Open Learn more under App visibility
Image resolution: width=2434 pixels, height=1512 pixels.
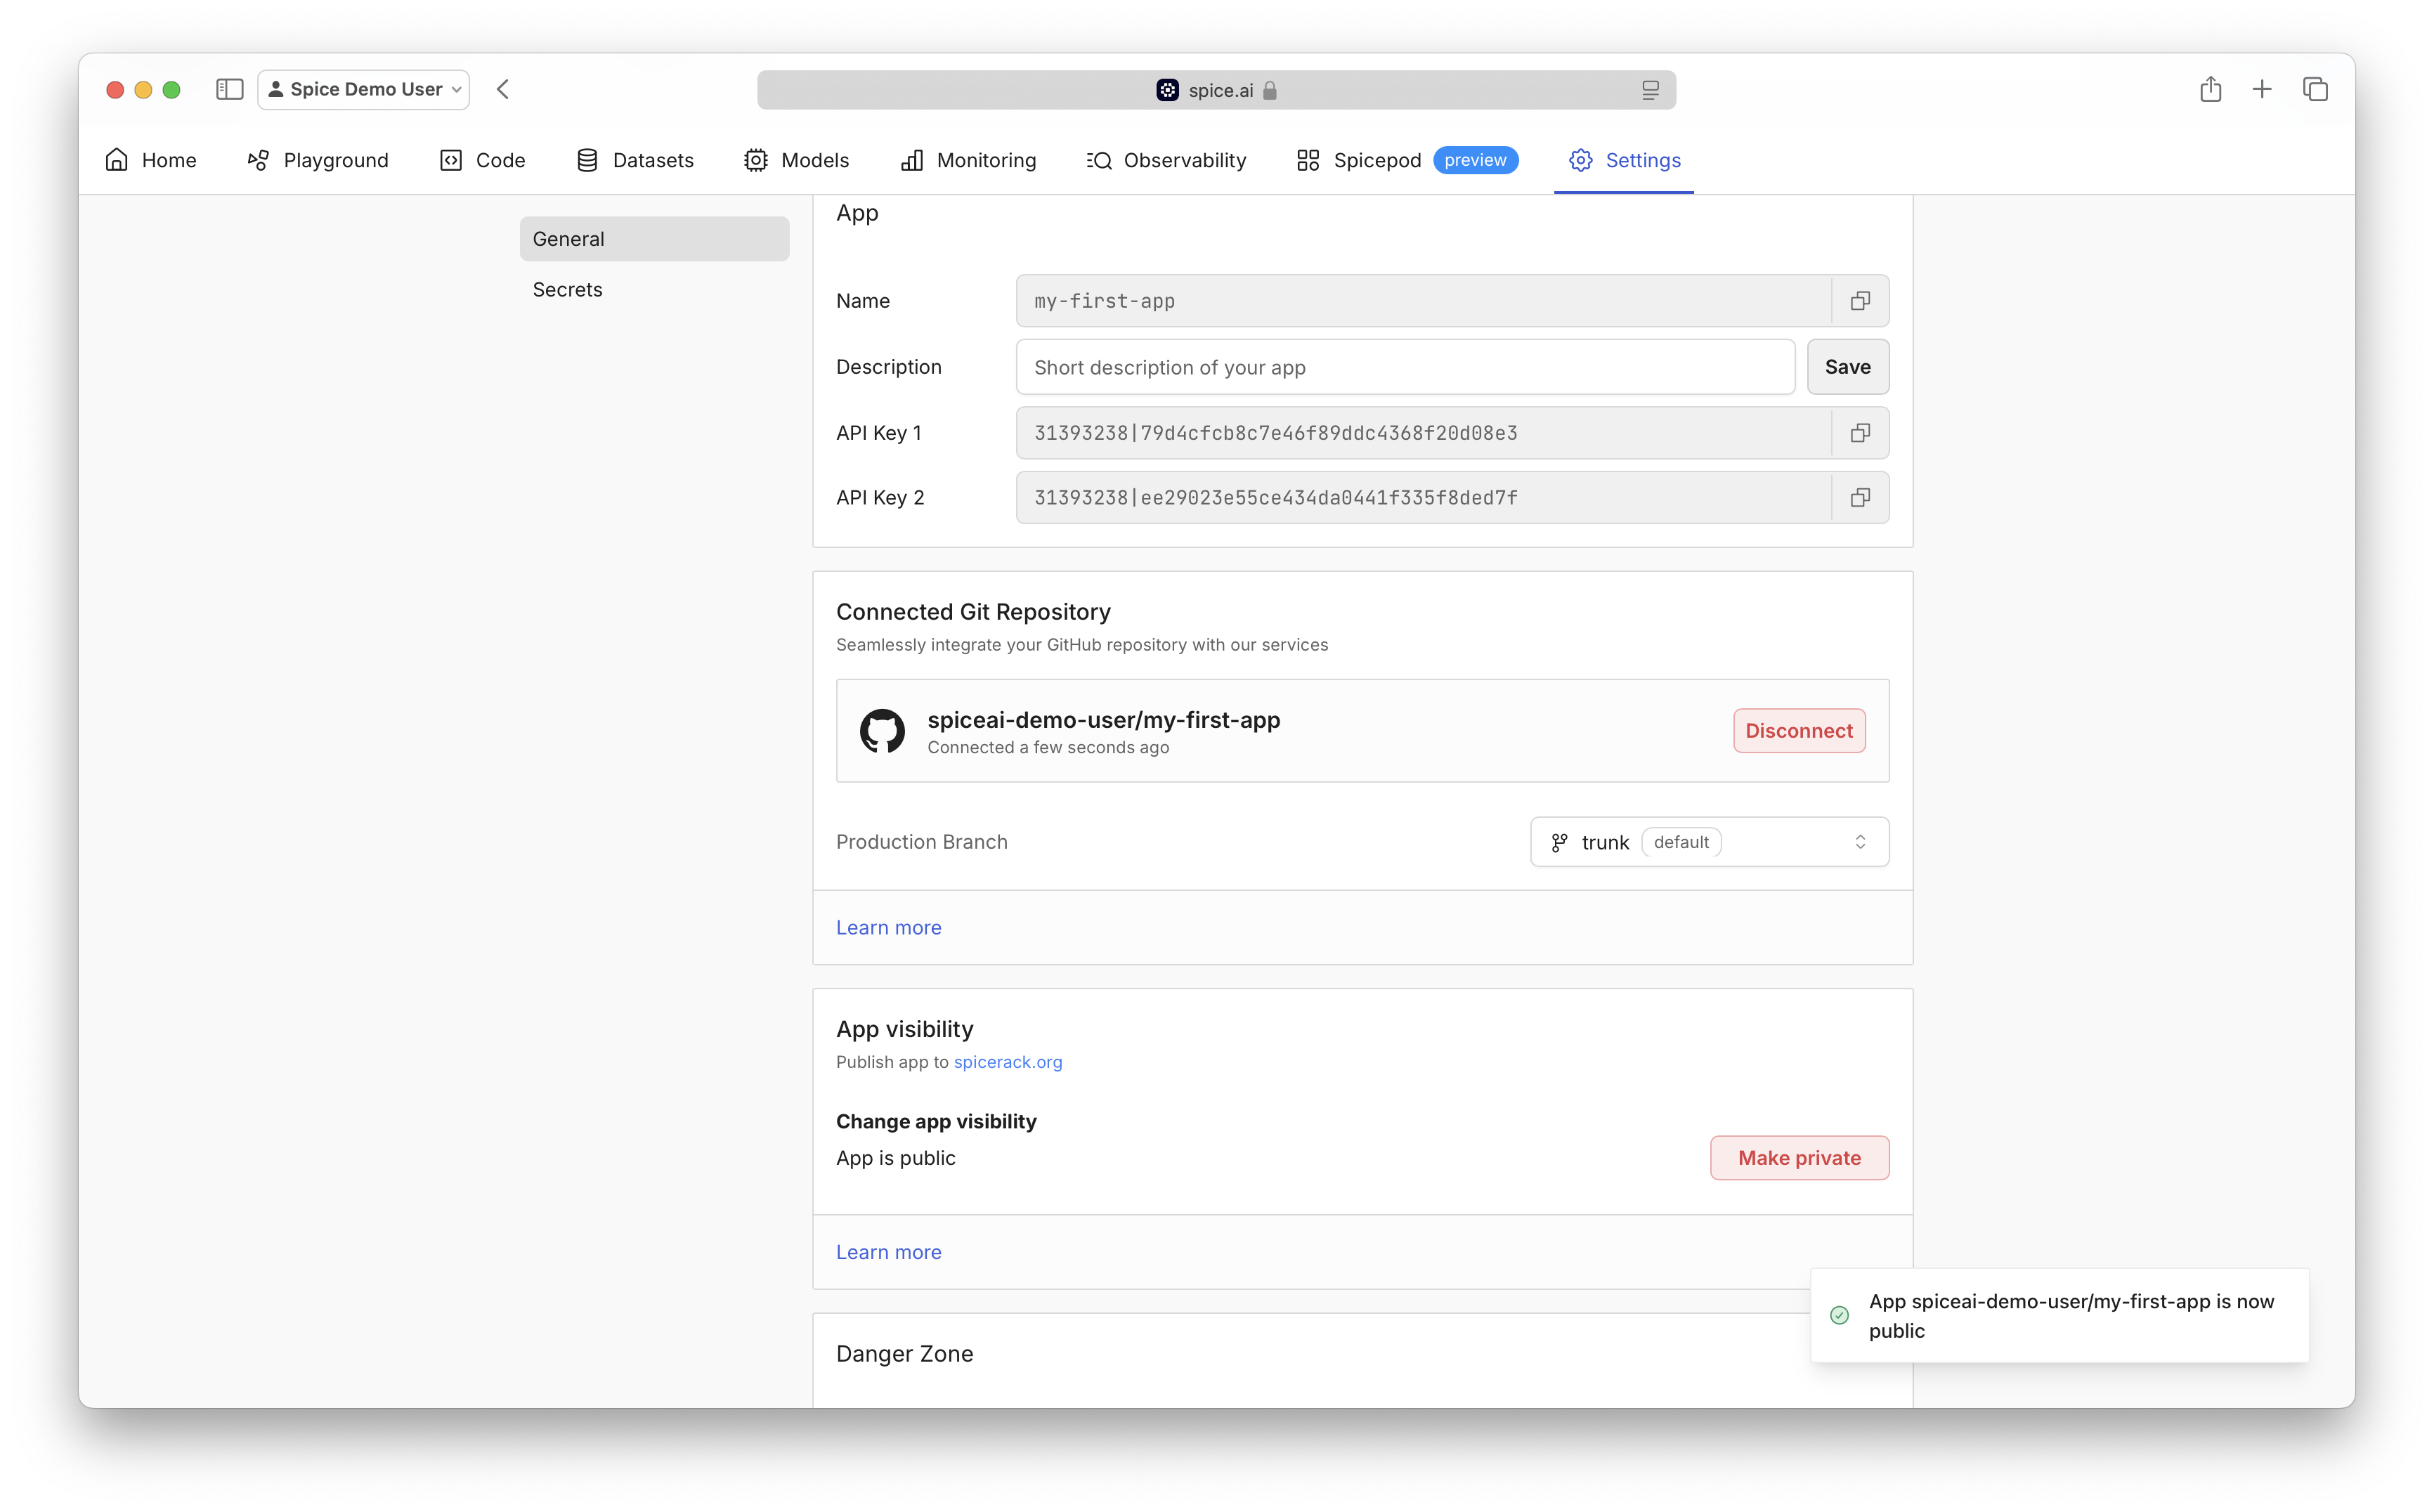pos(888,1252)
